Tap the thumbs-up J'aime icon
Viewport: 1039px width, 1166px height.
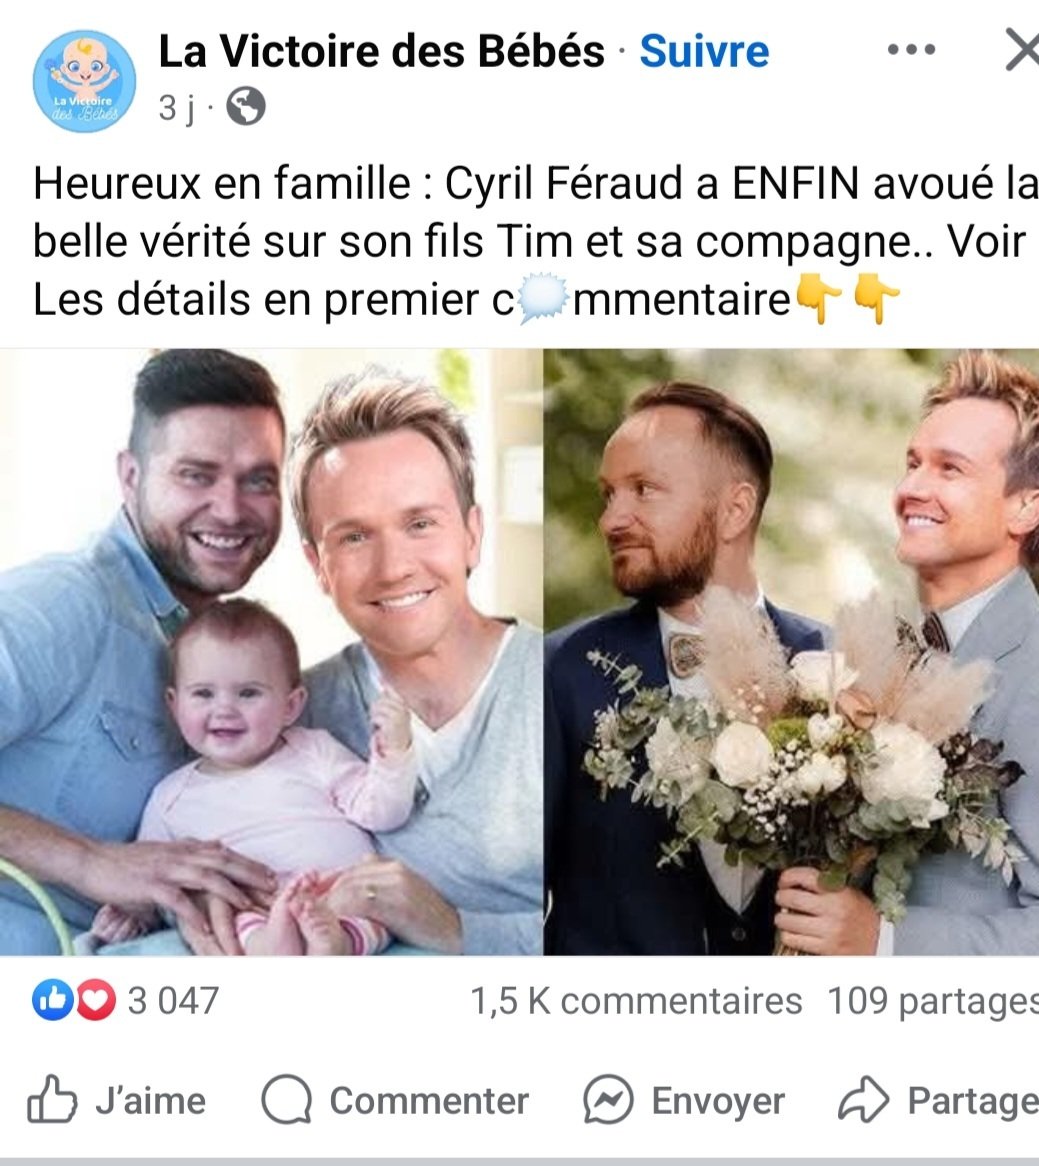pos(52,1098)
